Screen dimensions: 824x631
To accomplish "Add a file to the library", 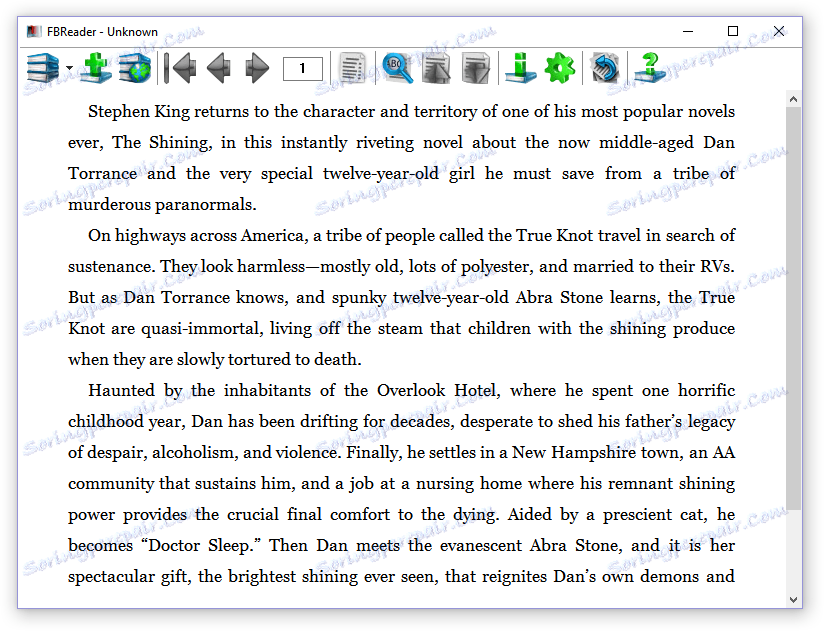I will point(96,68).
